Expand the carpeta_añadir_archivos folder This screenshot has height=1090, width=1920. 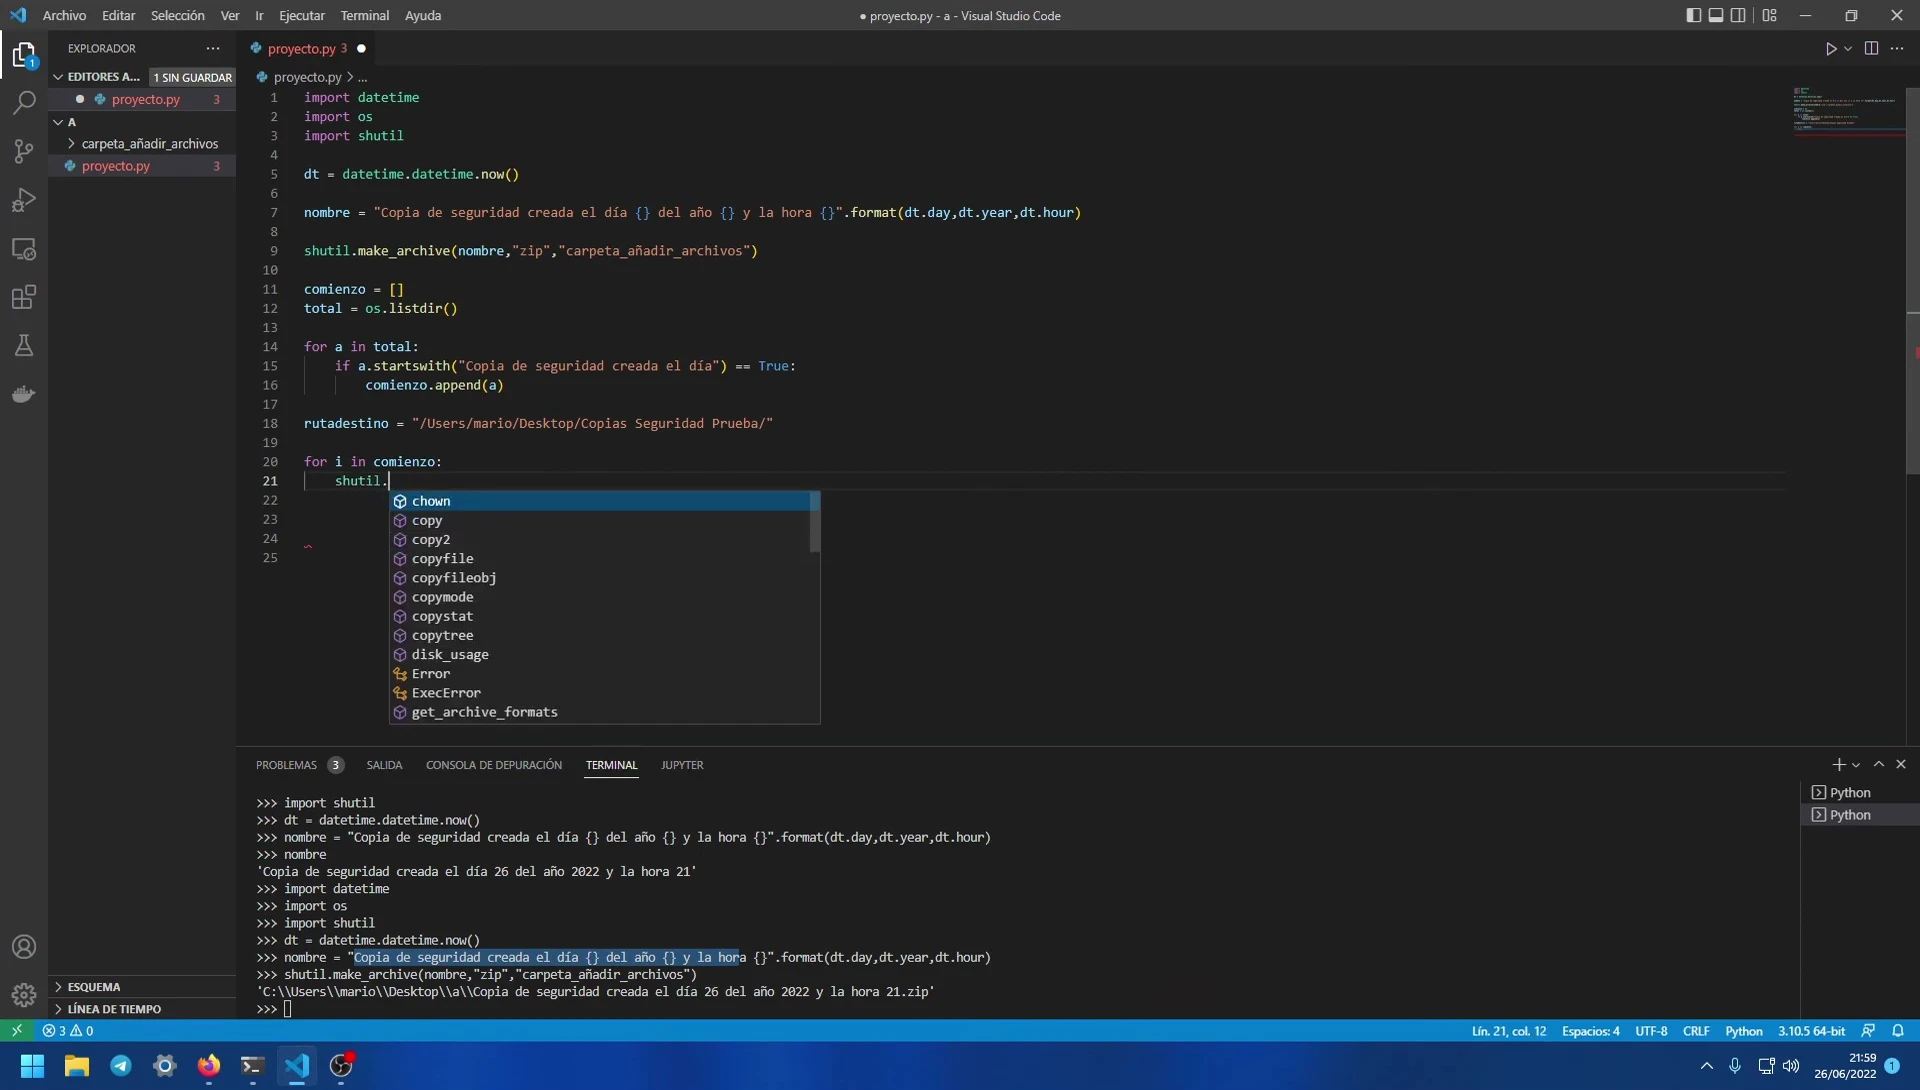point(149,143)
